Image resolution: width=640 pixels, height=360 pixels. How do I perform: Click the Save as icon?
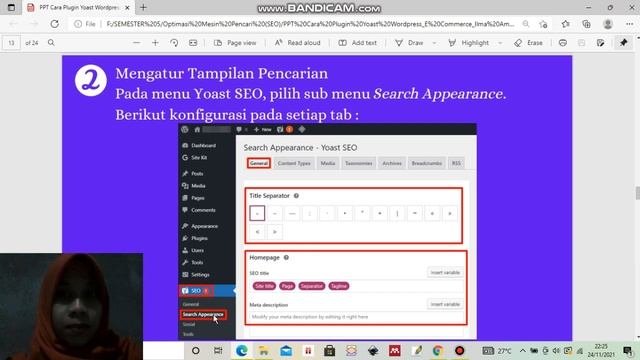[x=600, y=42]
